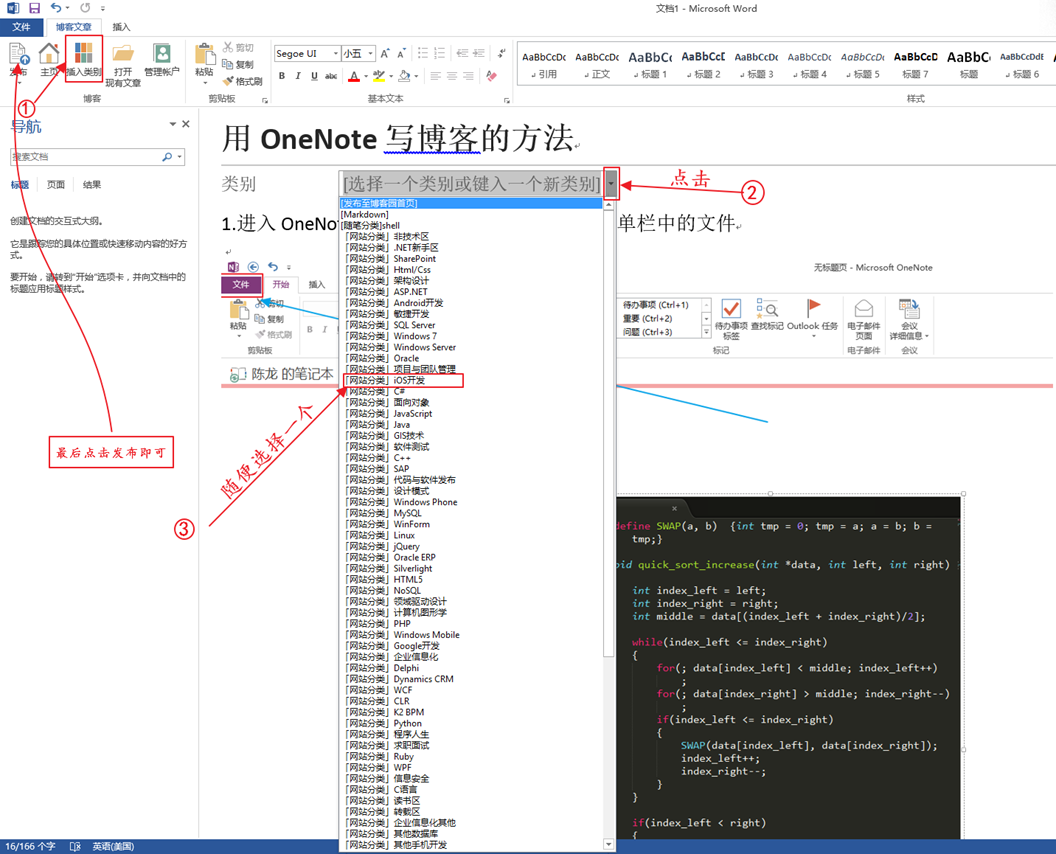The width and height of the screenshot is (1056, 854).
Task: Switch to 标题 tab in navigation pane
Action: pyautogui.click(x=20, y=185)
